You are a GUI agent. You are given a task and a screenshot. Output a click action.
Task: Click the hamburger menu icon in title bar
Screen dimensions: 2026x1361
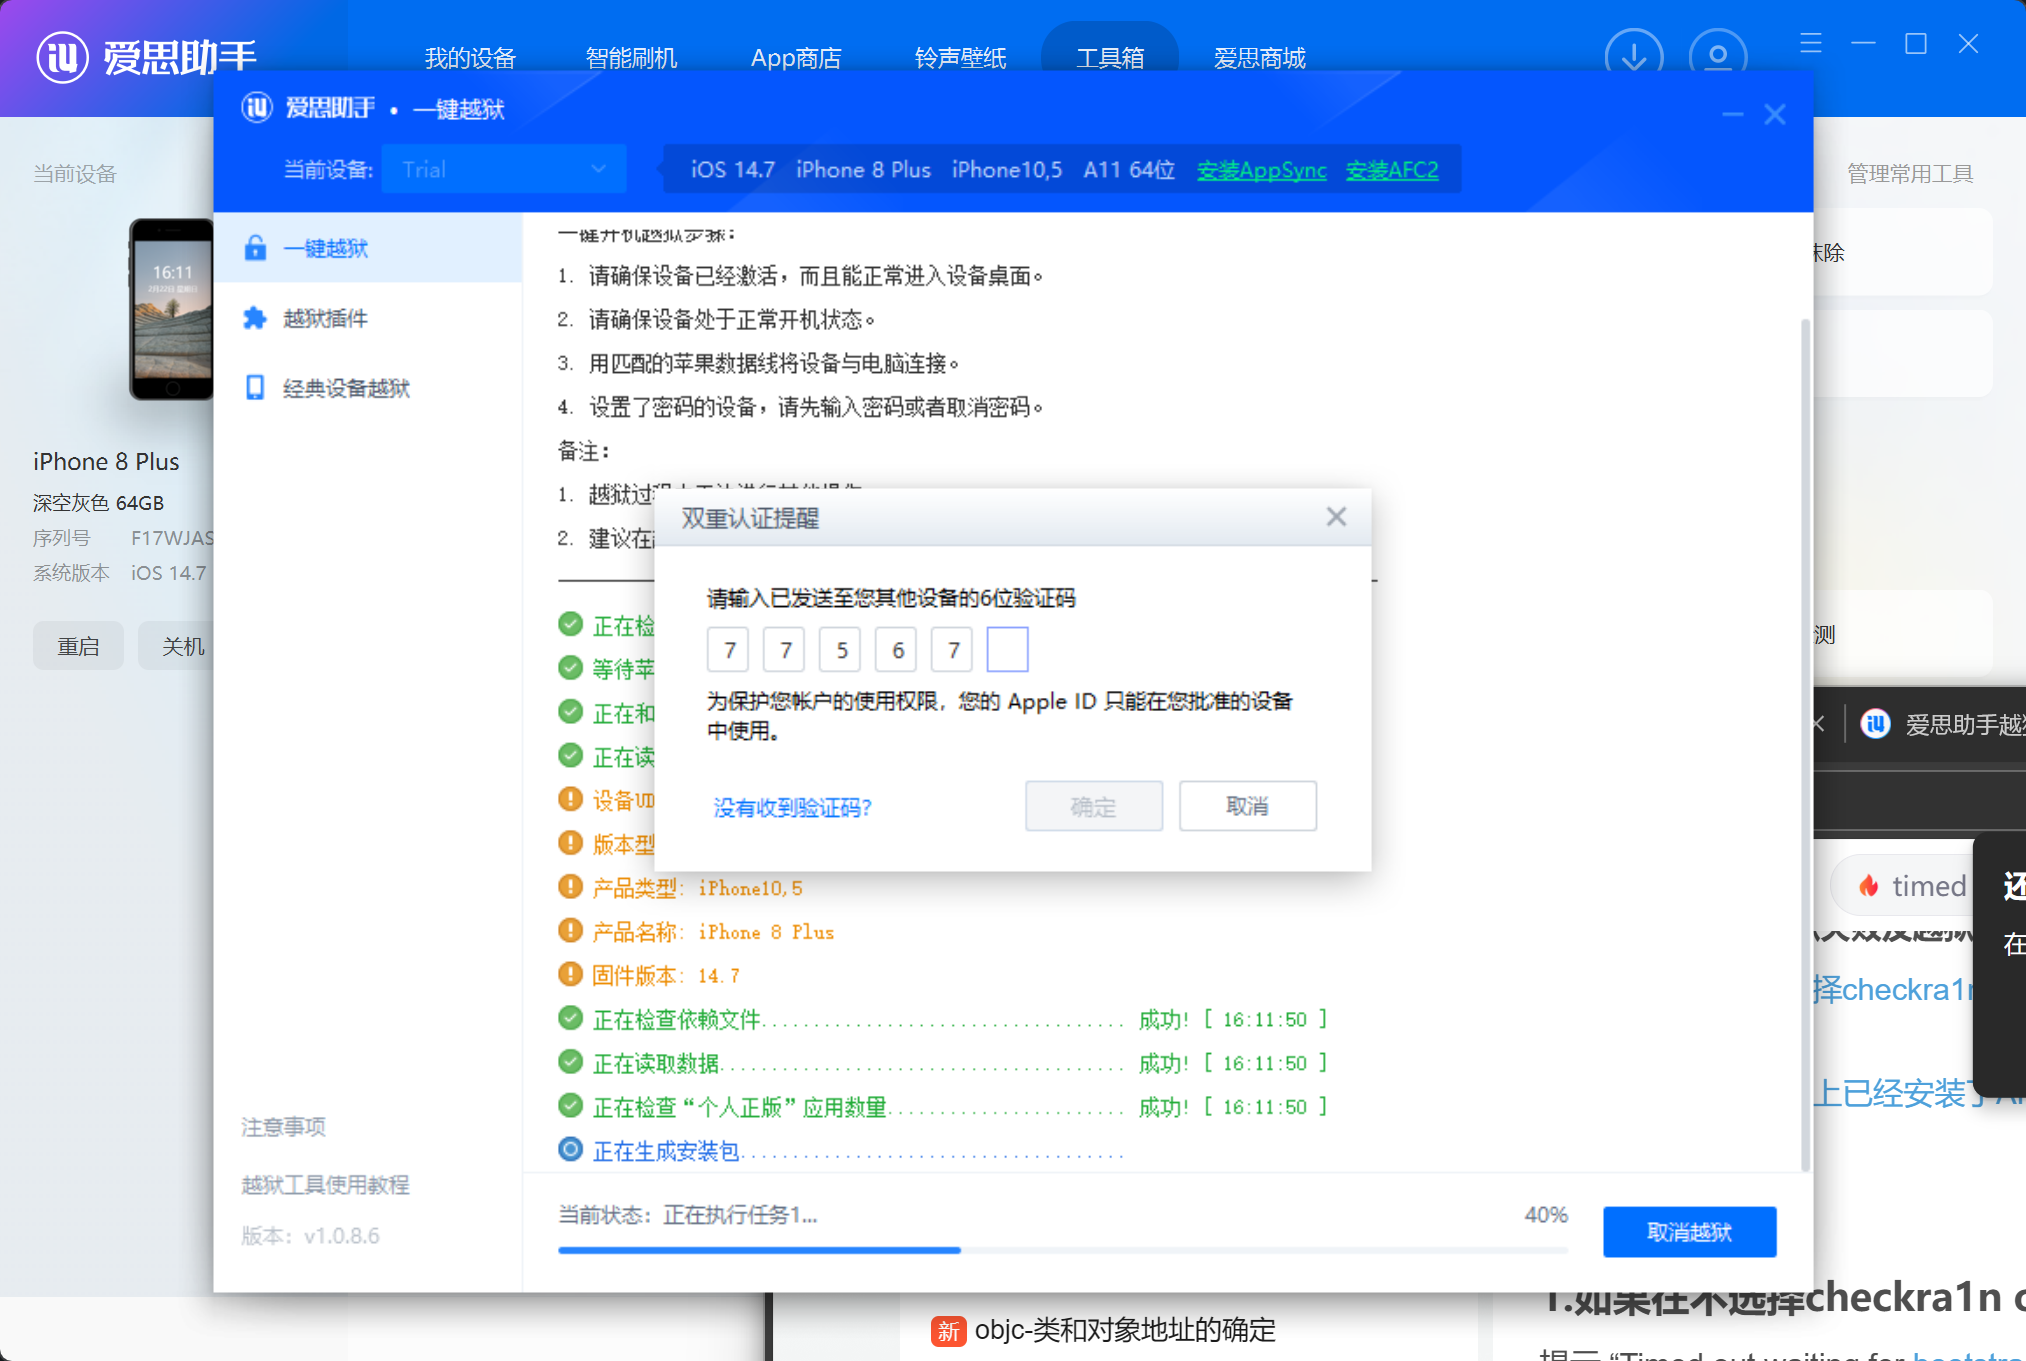1811,44
